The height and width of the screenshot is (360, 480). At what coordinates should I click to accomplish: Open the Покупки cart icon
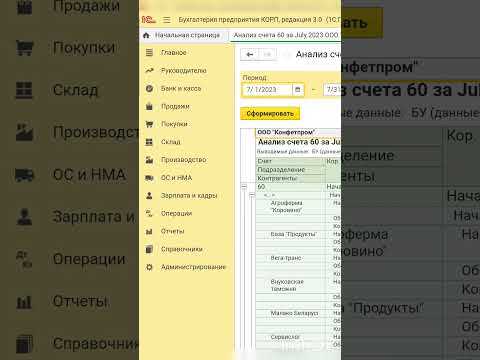click(149, 124)
